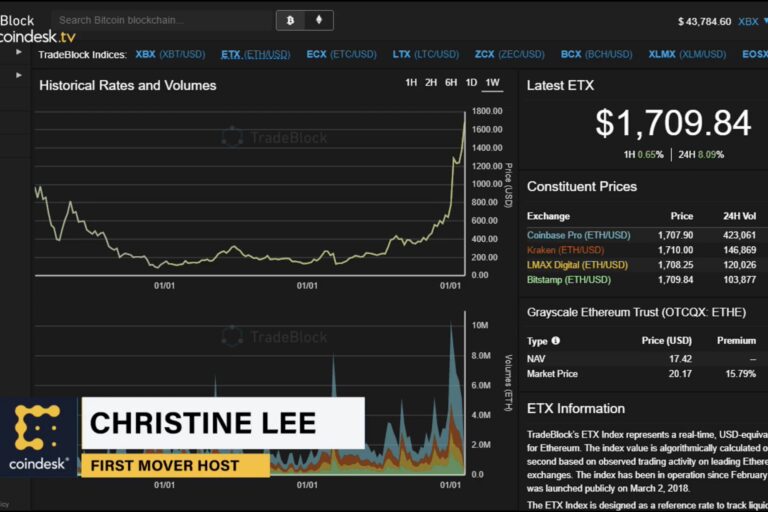The height and width of the screenshot is (512, 768).
Task: Click the coindesk logo in the overlay
Action: [x=39, y=437]
